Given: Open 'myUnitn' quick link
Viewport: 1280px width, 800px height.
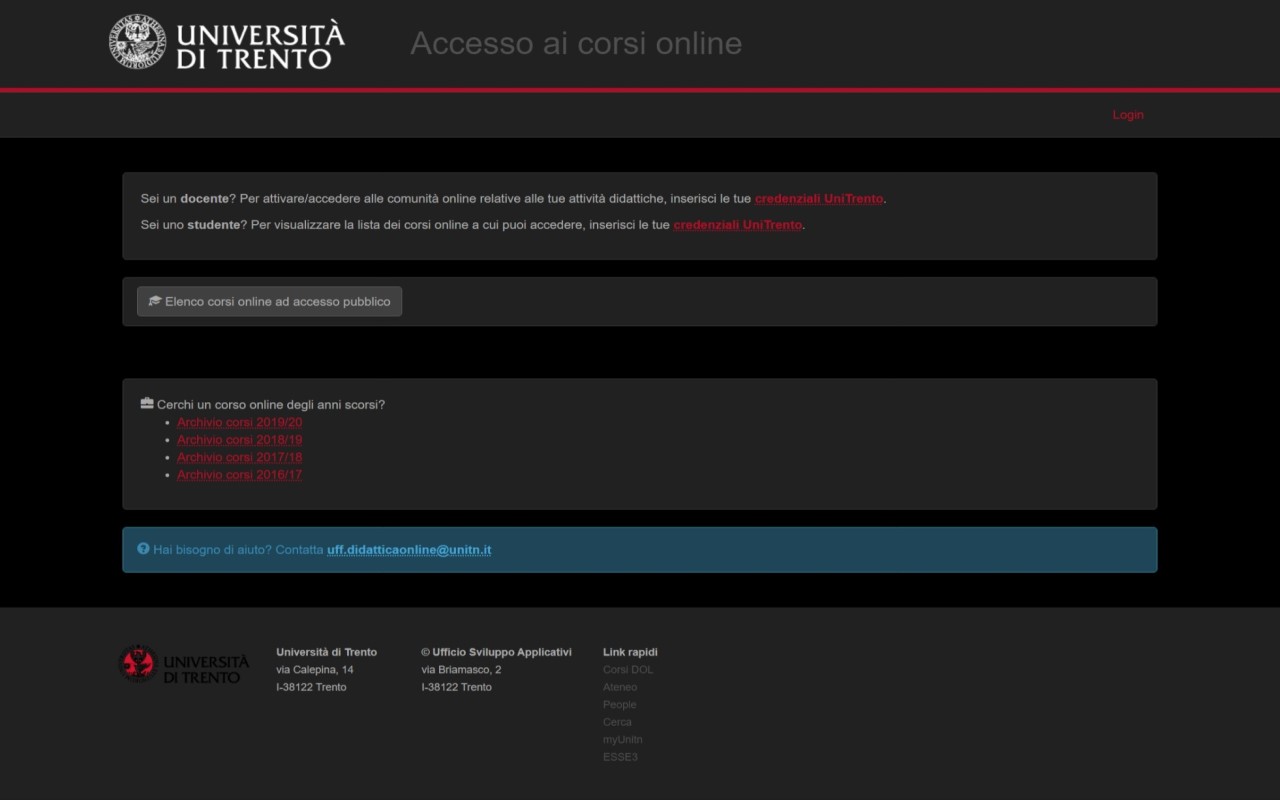Looking at the screenshot, I should pyautogui.click(x=623, y=740).
